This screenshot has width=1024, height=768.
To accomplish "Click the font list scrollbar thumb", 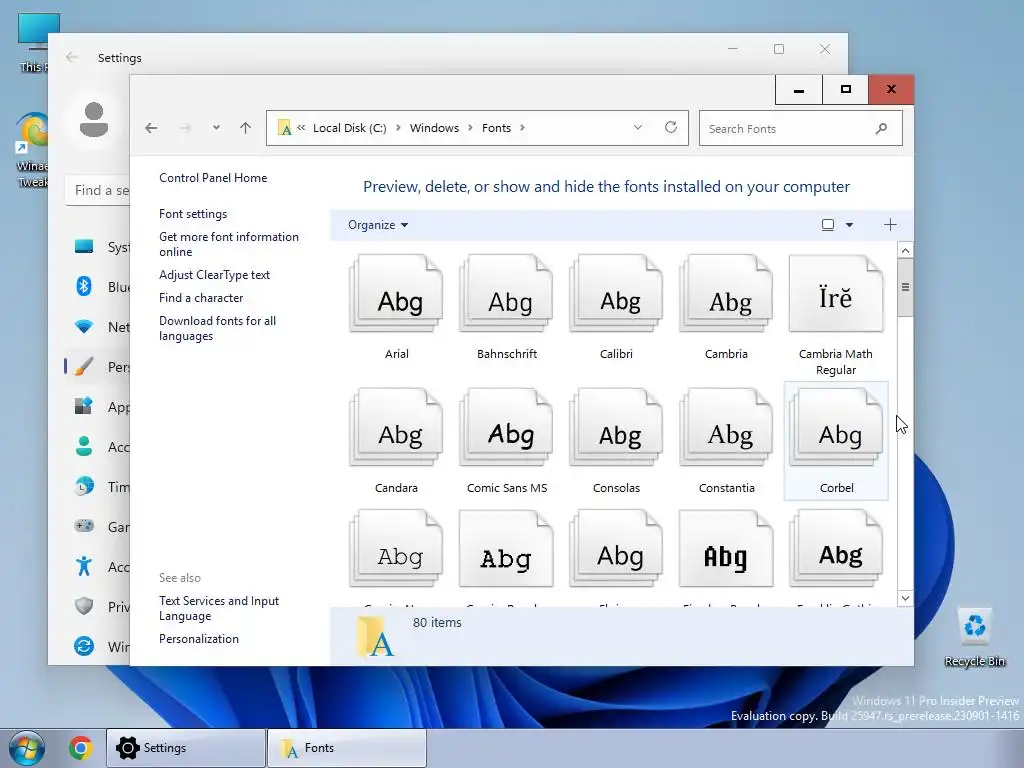I will 905,287.
